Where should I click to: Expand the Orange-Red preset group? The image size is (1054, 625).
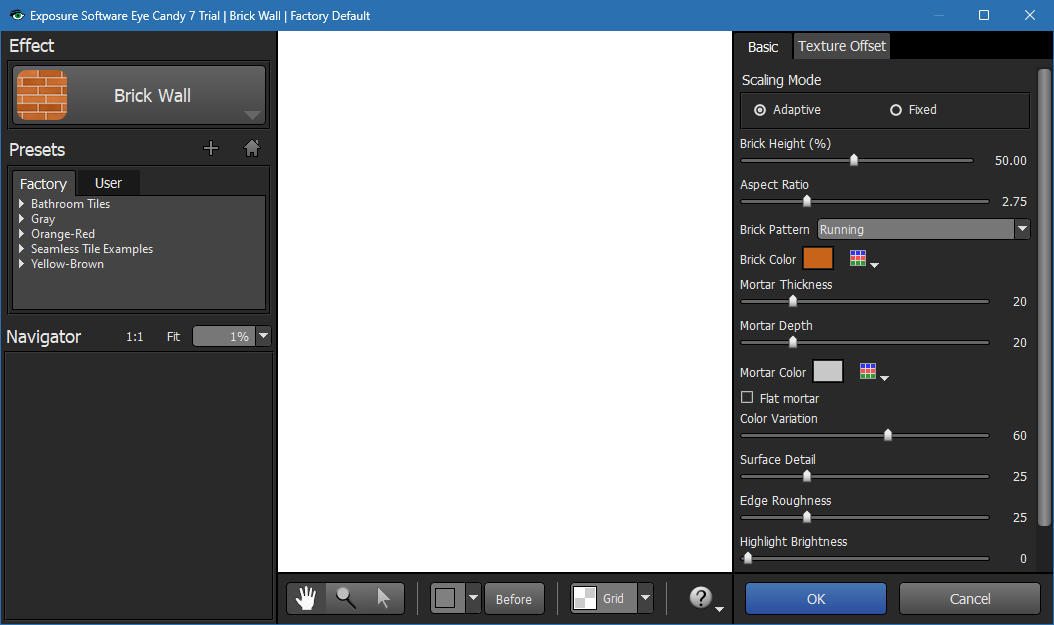point(22,234)
